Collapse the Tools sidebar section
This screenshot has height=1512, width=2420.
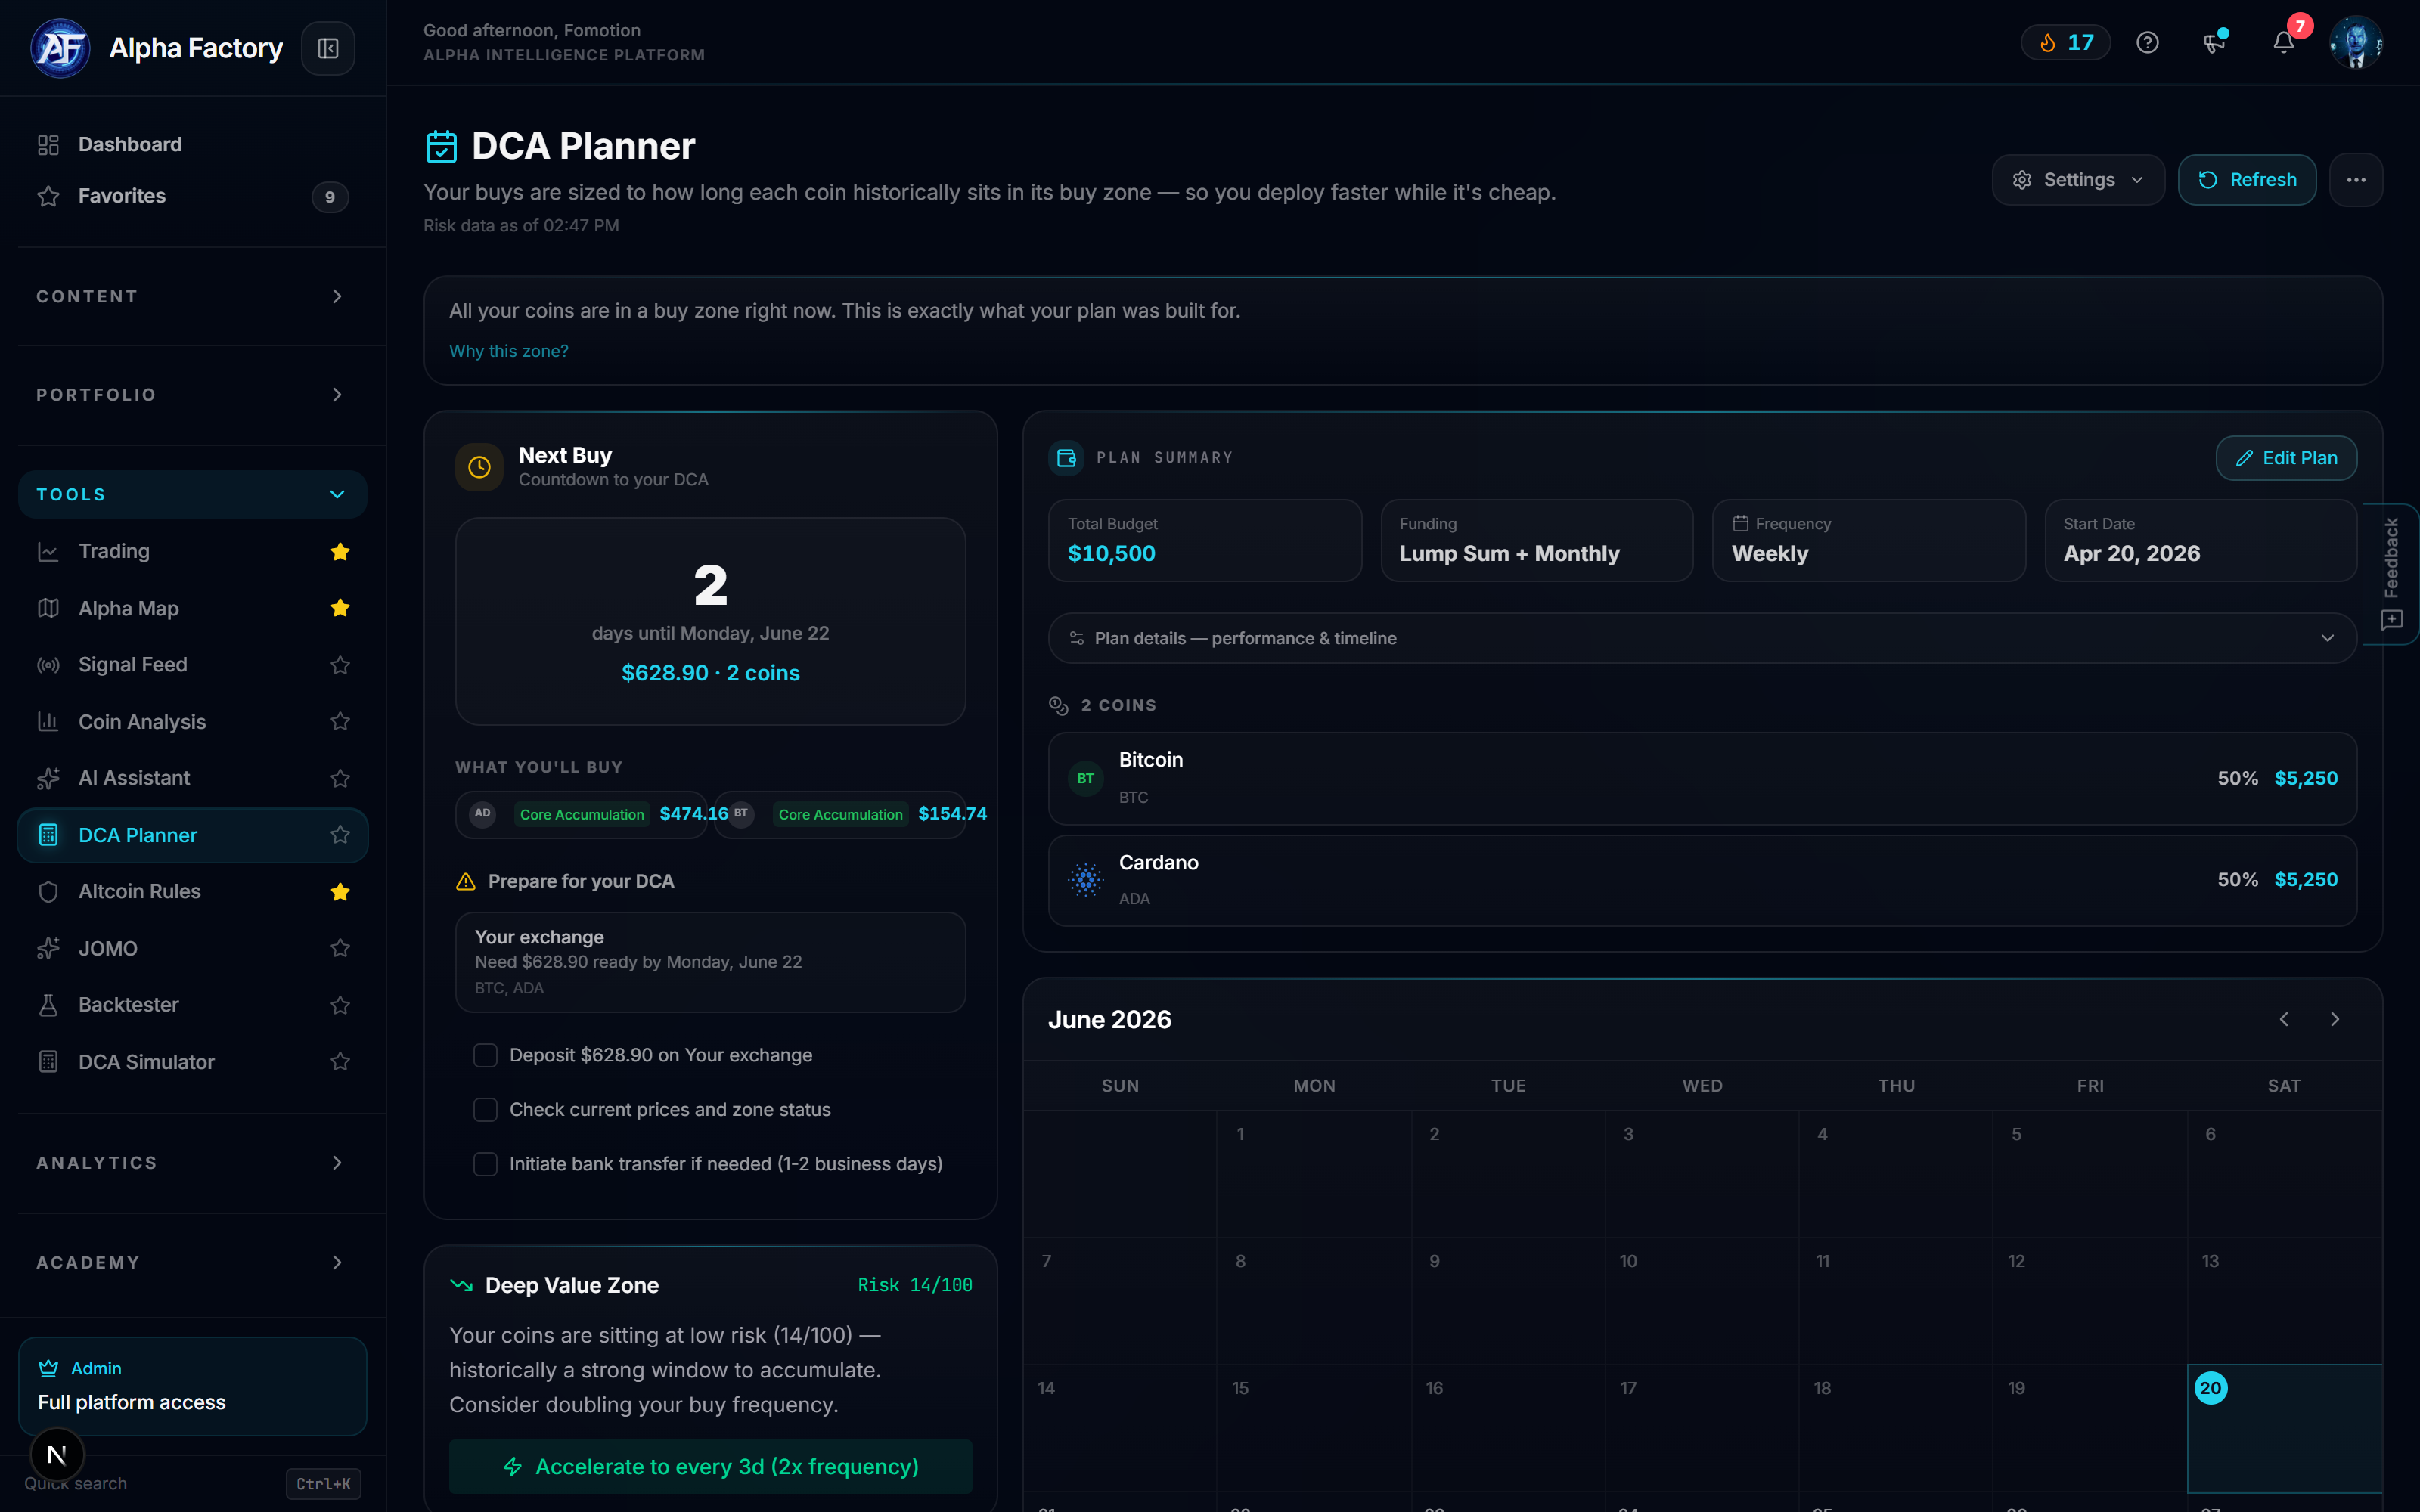pyautogui.click(x=192, y=494)
